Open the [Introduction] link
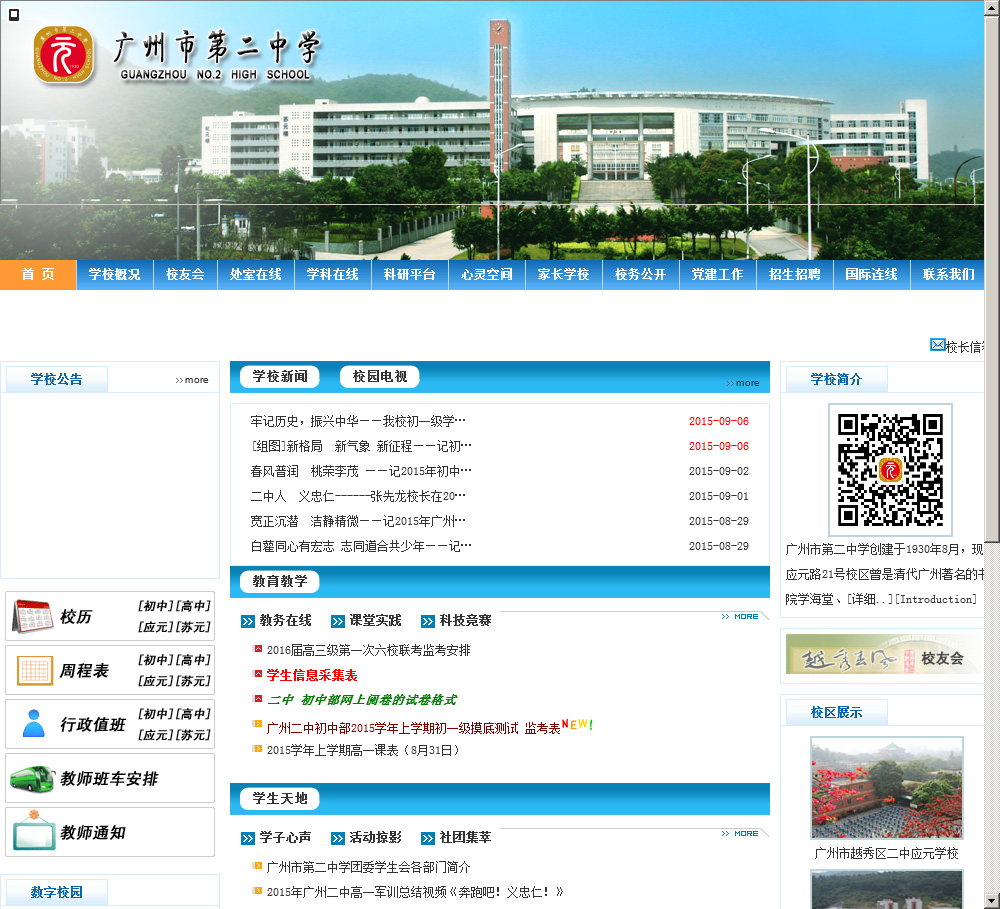Image resolution: width=1000 pixels, height=909 pixels. [936, 599]
